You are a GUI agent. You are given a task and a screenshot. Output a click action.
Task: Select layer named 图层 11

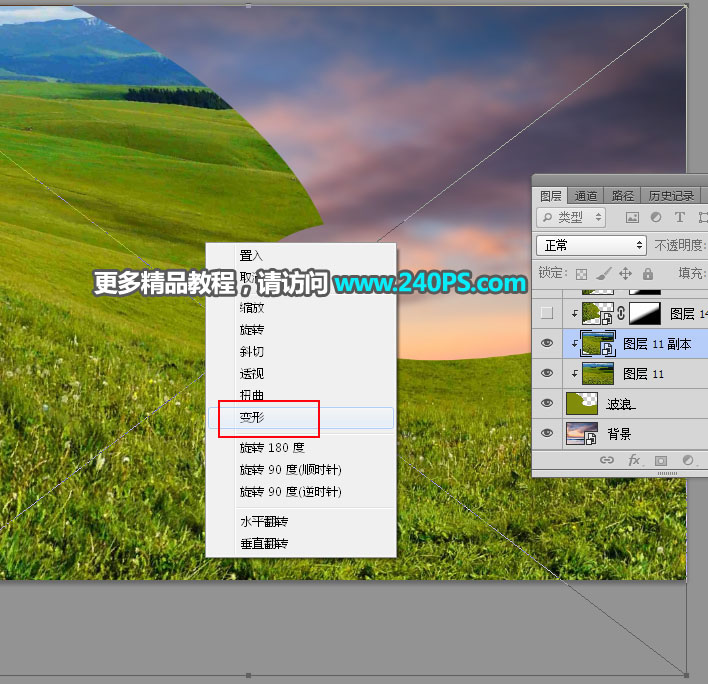click(643, 374)
